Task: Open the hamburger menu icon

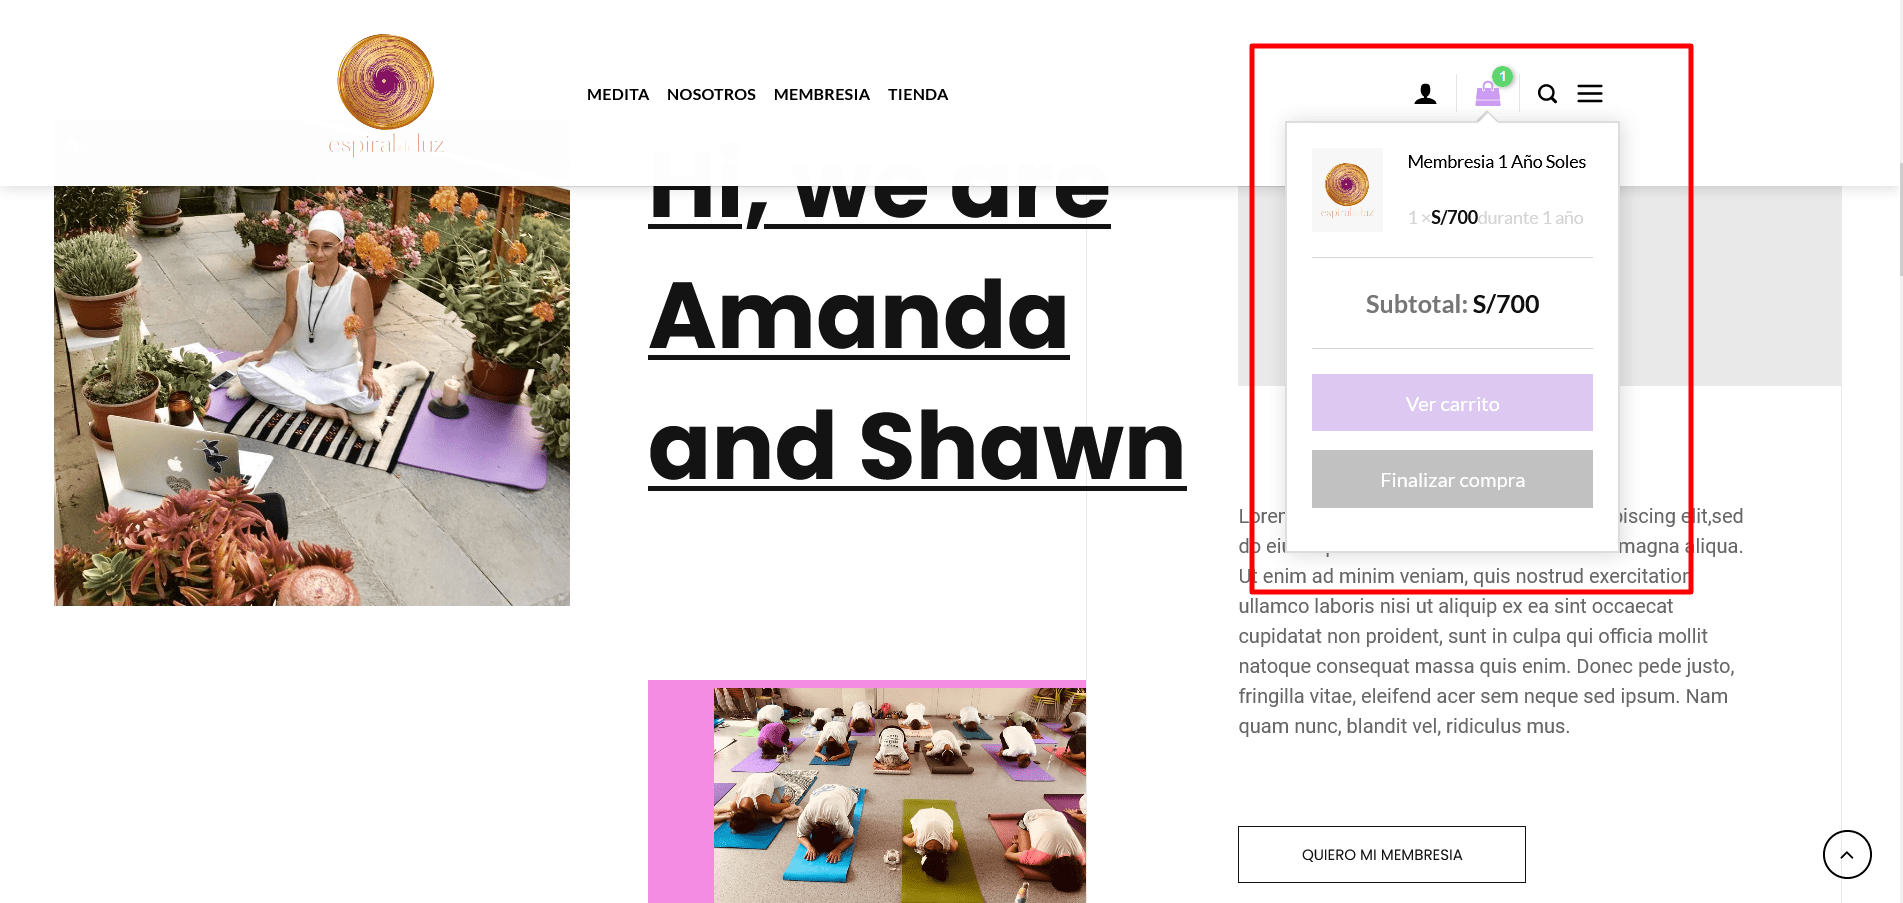Action: [x=1590, y=94]
